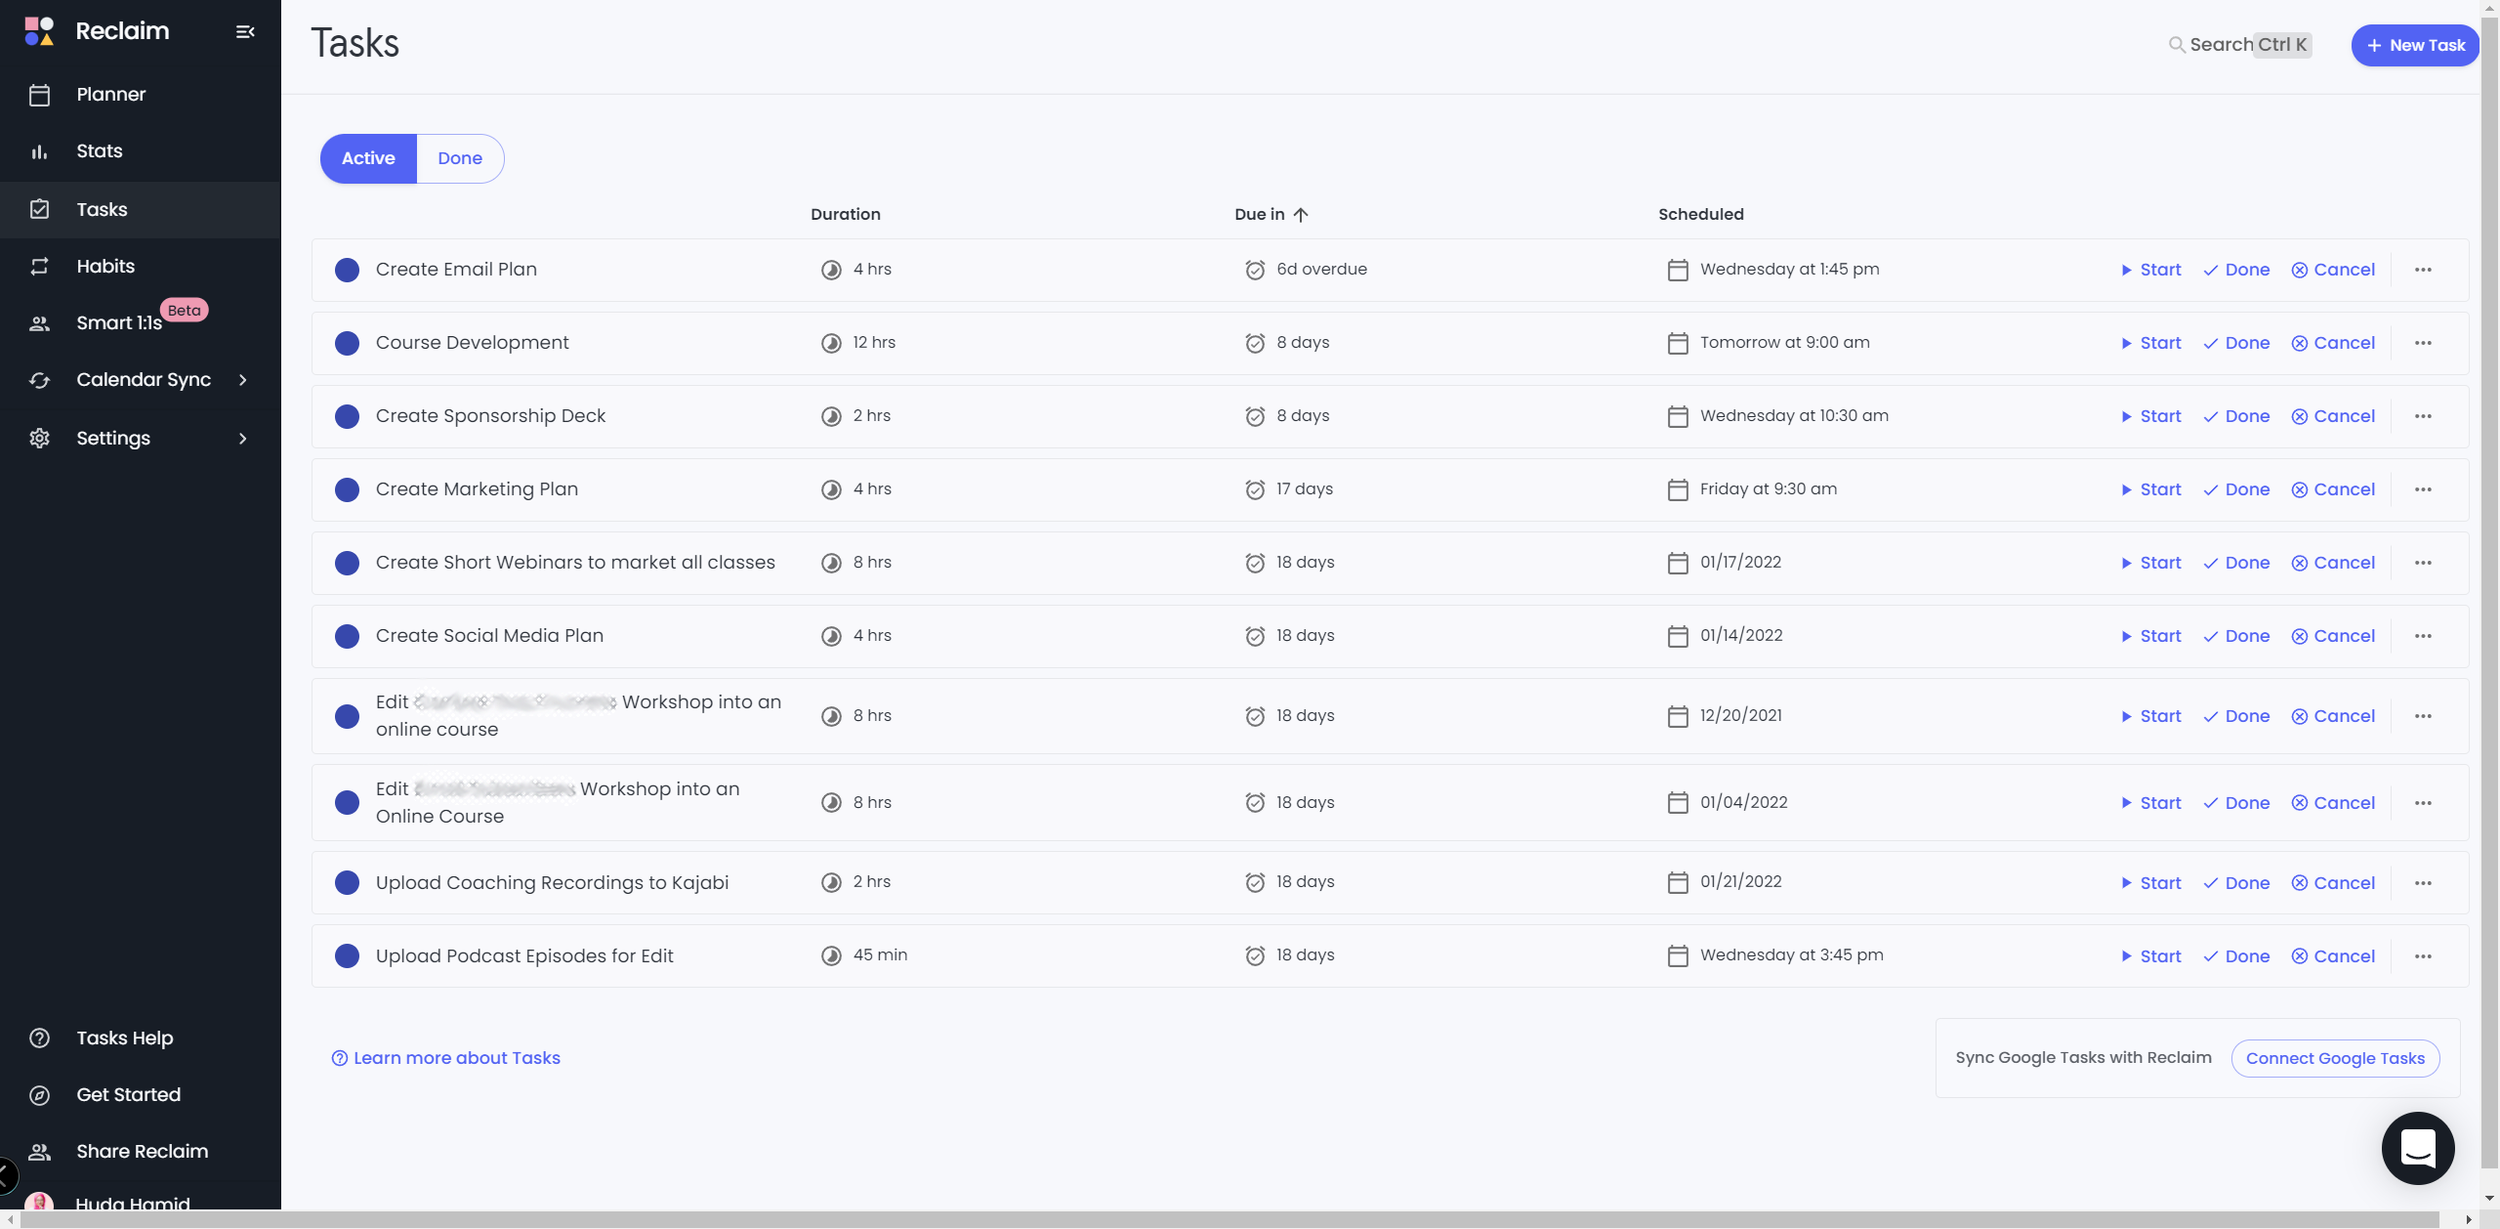
Task: Mark Upload Podcast Episodes for Edit Done
Action: pyautogui.click(x=2236, y=957)
